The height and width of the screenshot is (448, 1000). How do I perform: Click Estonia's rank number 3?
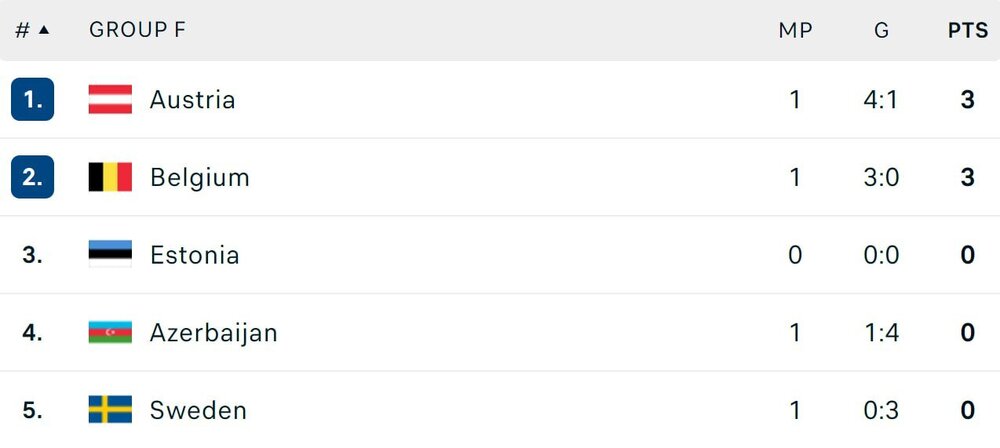33,255
